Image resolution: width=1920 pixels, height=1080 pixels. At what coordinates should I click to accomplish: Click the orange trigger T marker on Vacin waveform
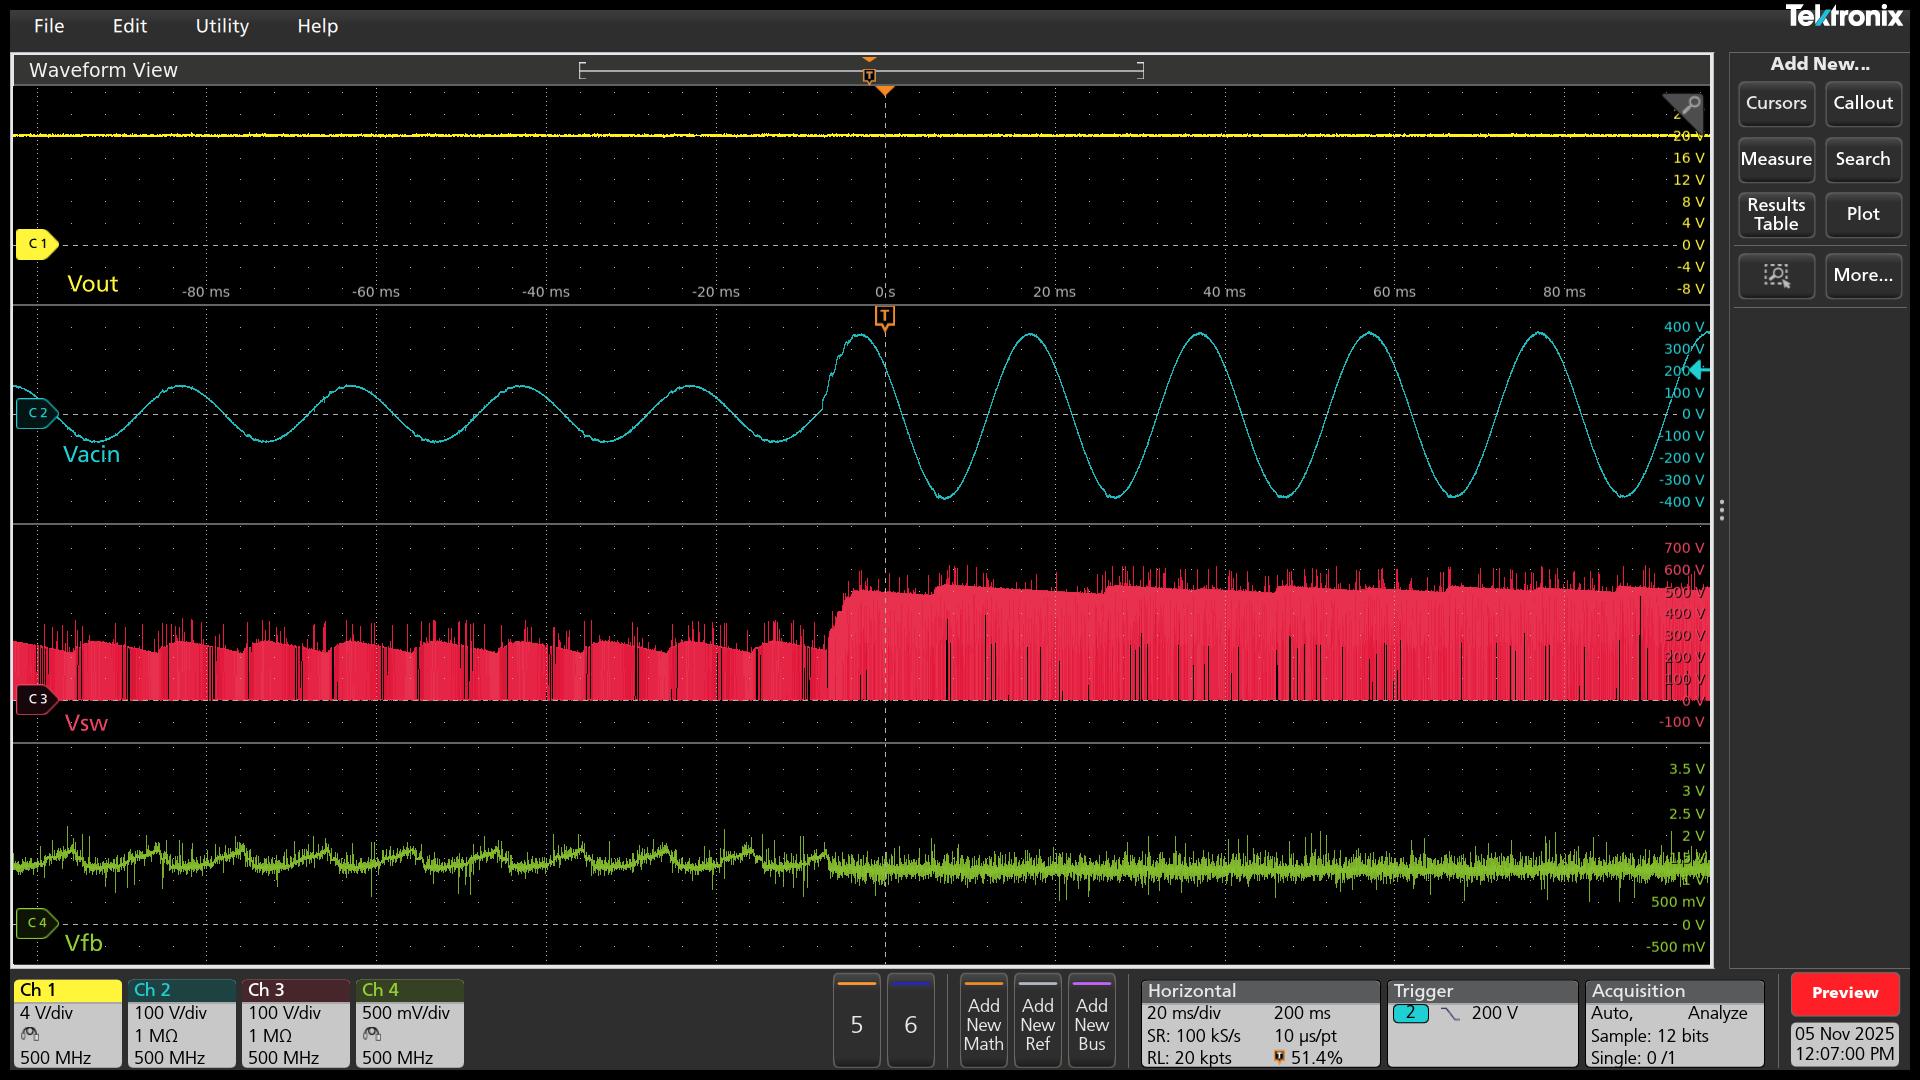[x=884, y=317]
